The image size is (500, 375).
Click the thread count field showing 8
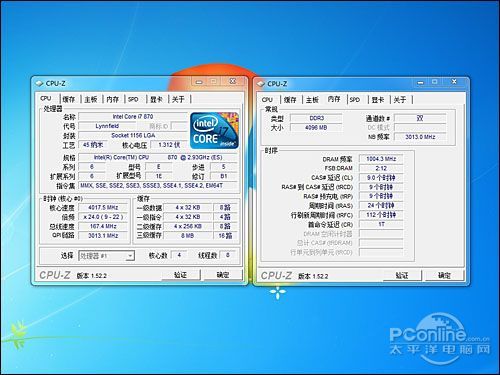tap(228, 255)
